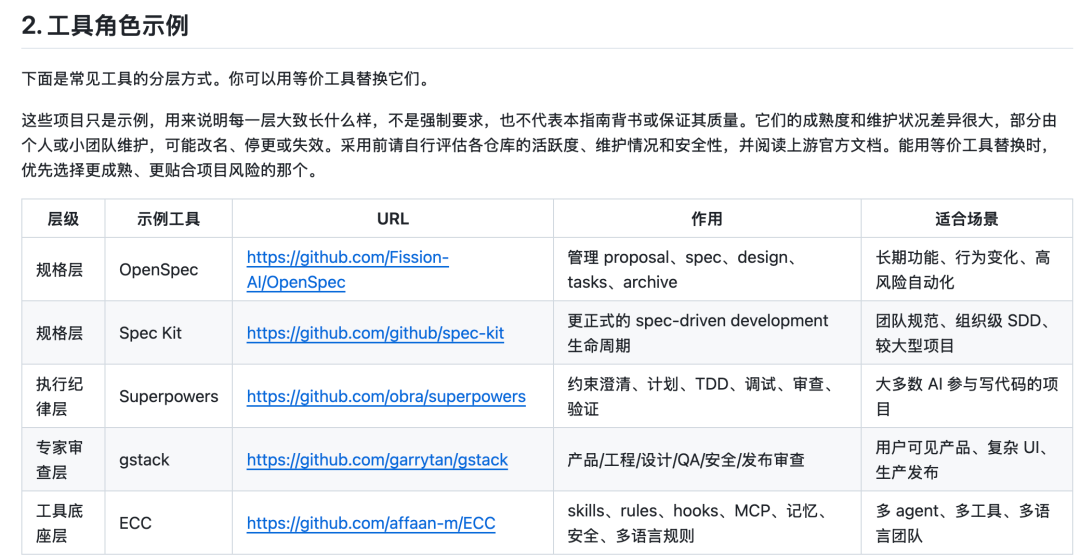The image size is (1080, 560).
Task: Click the '执行纪律层' level cell
Action: point(63,396)
